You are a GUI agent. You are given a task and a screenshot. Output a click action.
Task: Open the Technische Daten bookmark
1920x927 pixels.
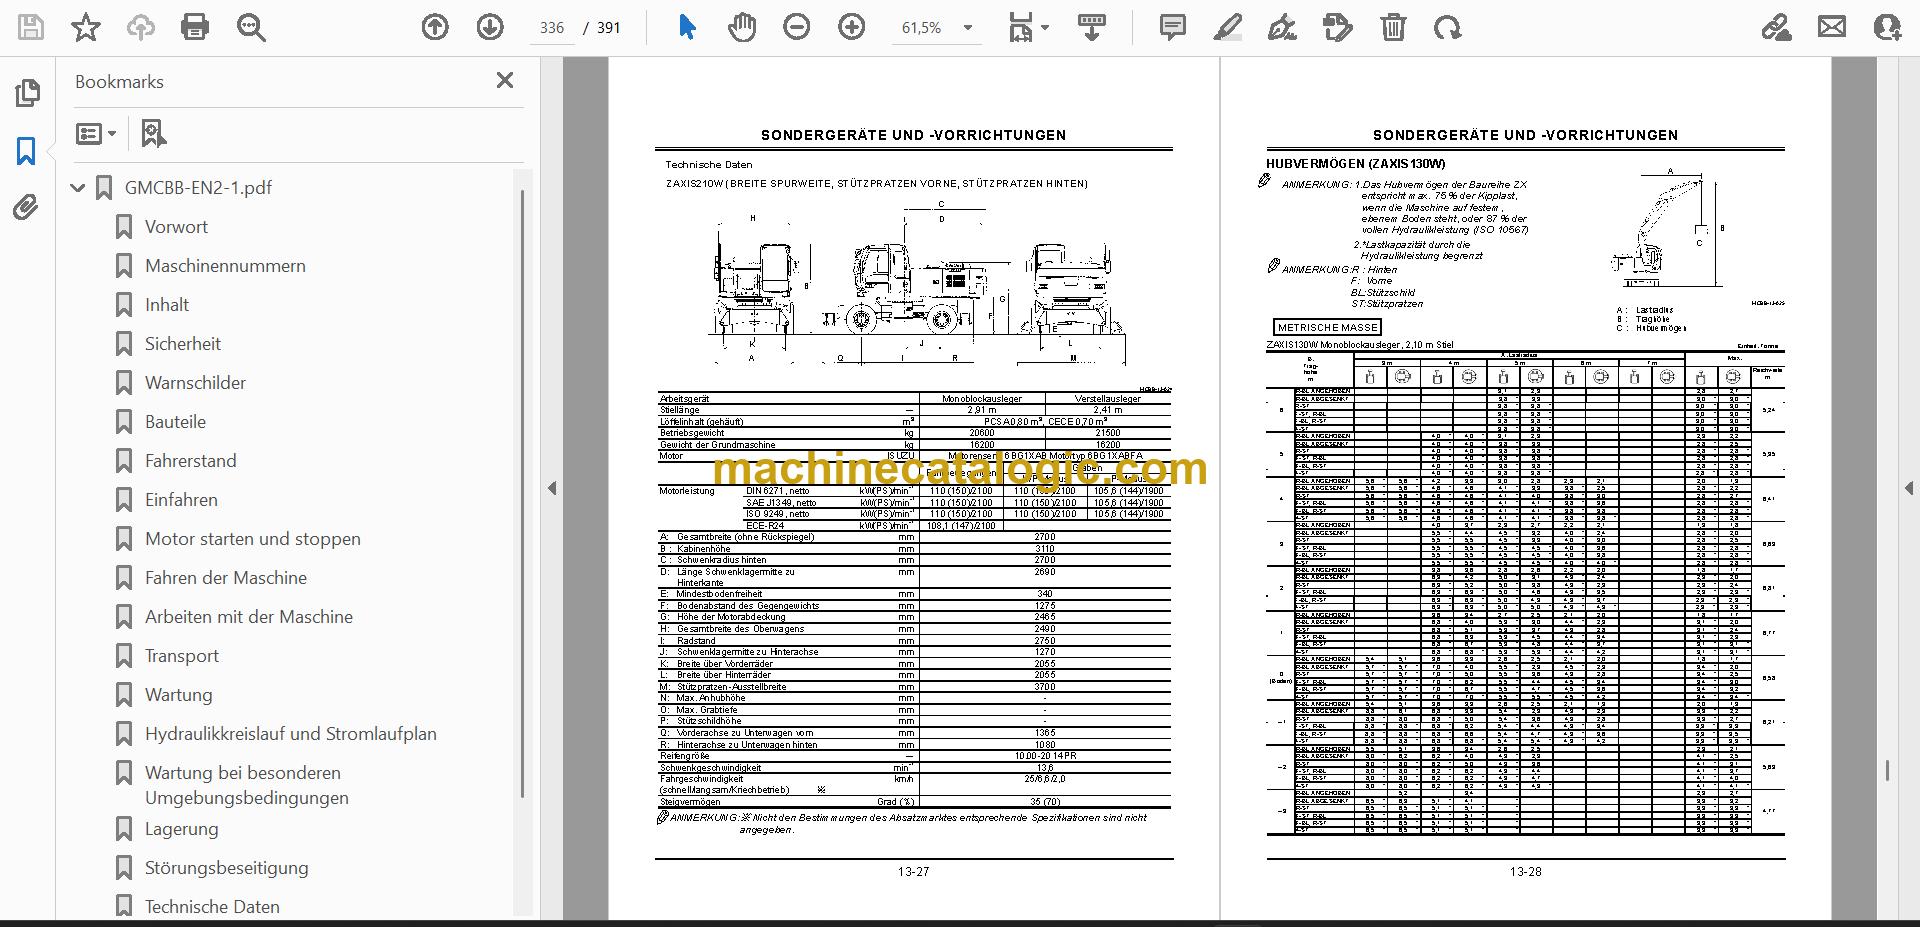212,906
